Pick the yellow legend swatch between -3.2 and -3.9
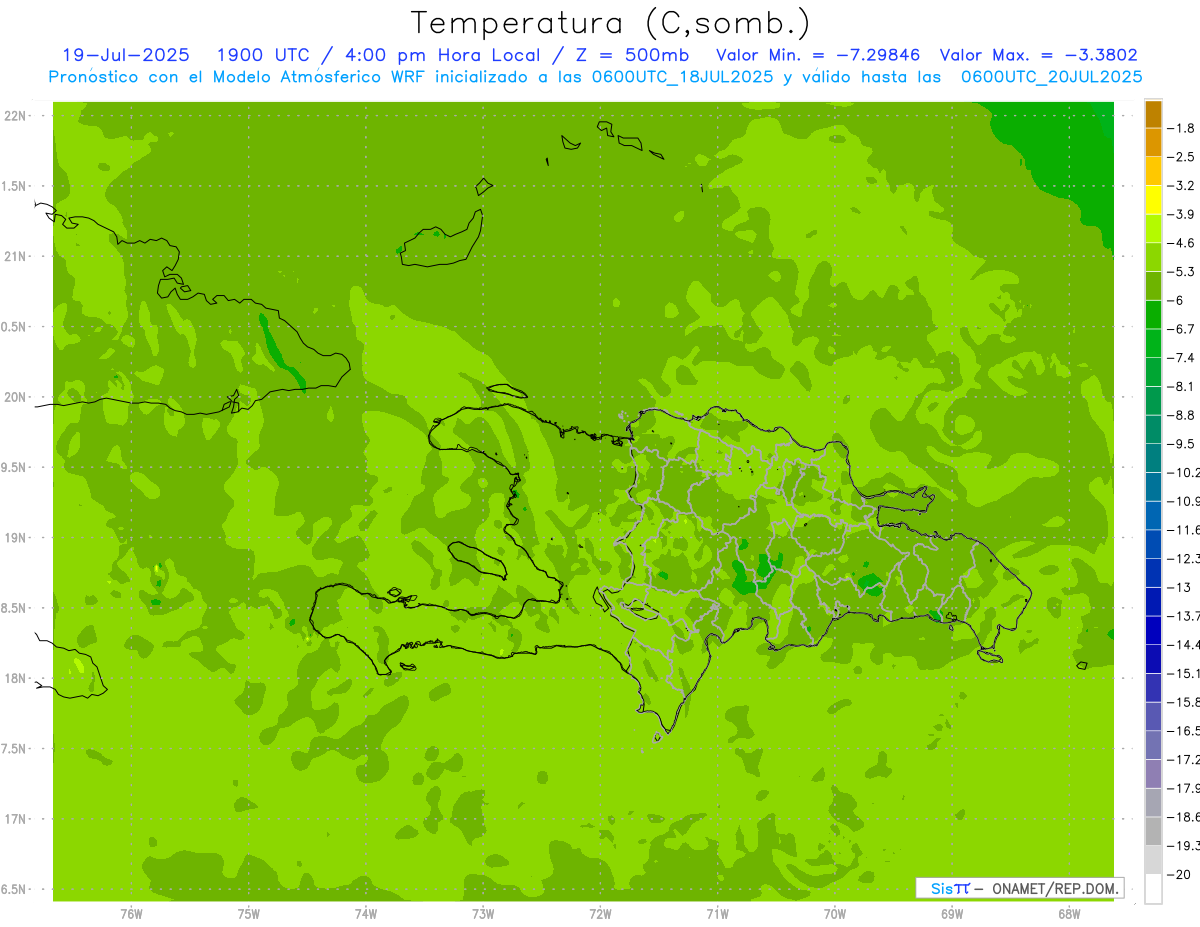1200x927 pixels. tap(1153, 200)
